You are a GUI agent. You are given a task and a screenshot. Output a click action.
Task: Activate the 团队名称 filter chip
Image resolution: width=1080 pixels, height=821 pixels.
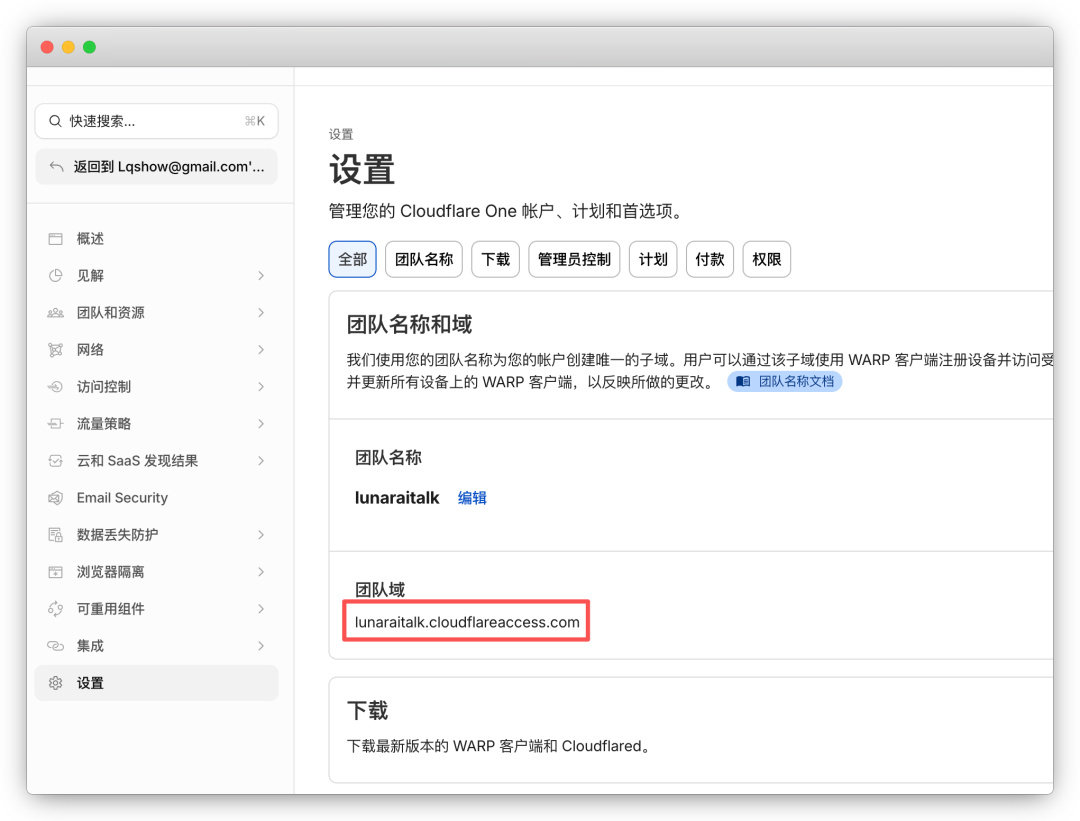tap(423, 259)
